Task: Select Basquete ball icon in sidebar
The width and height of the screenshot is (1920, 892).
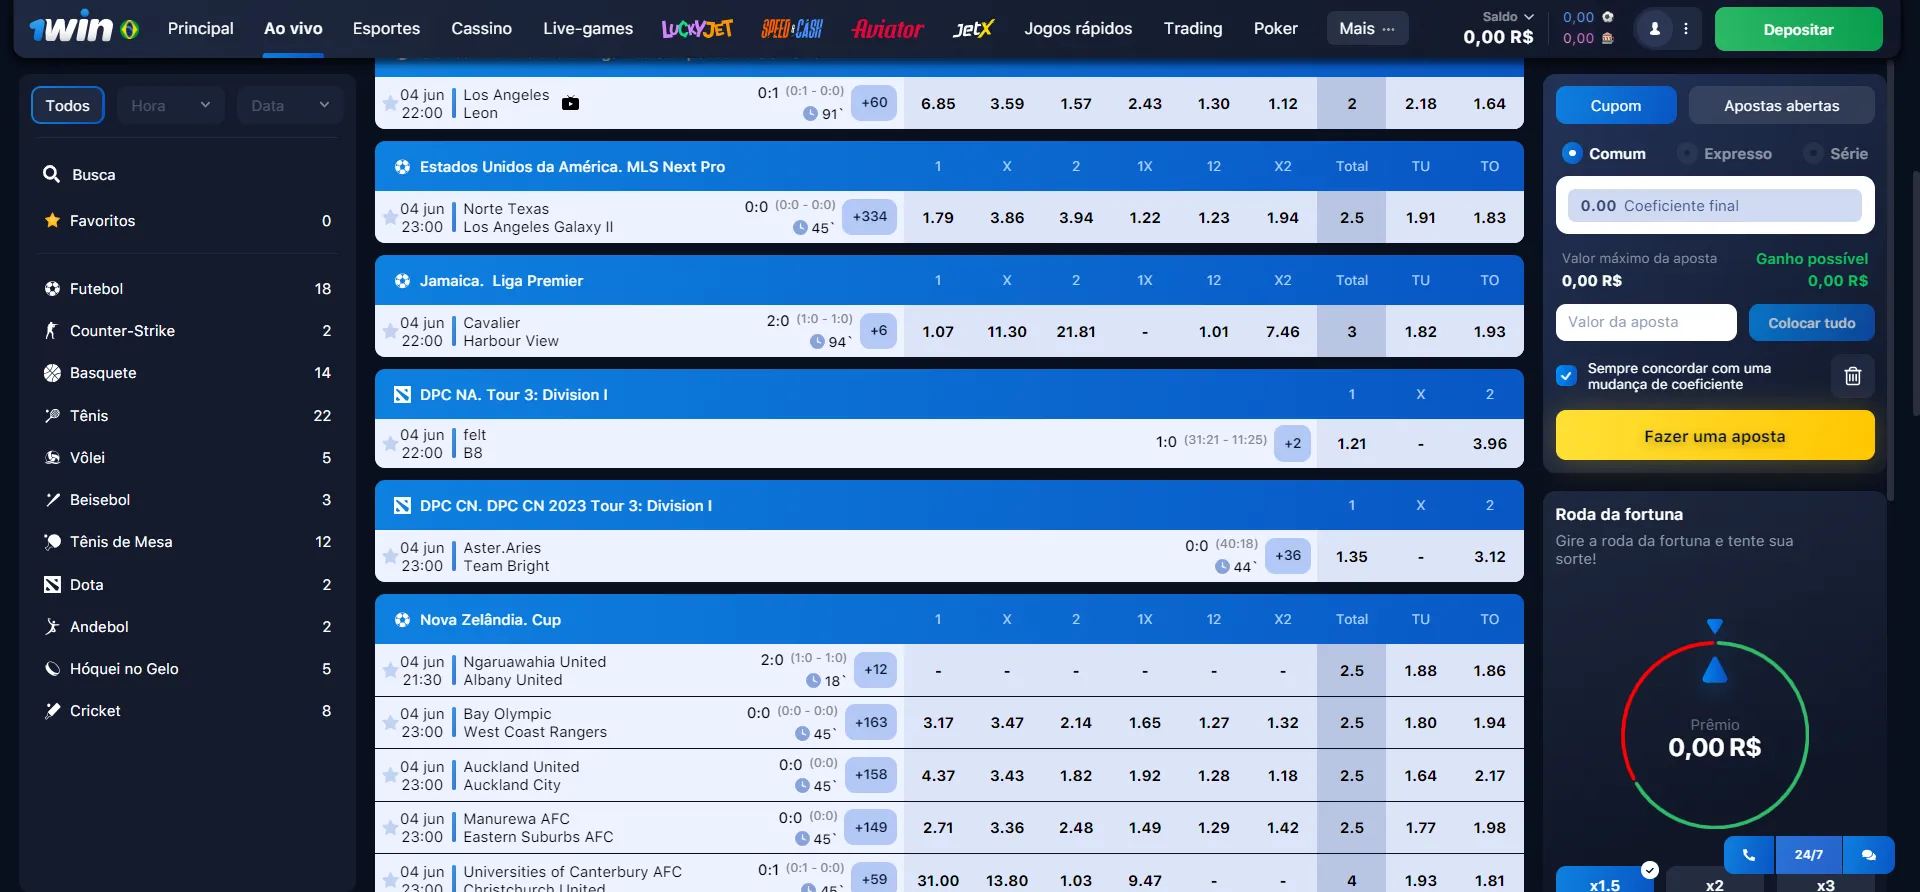Action: [x=52, y=372]
